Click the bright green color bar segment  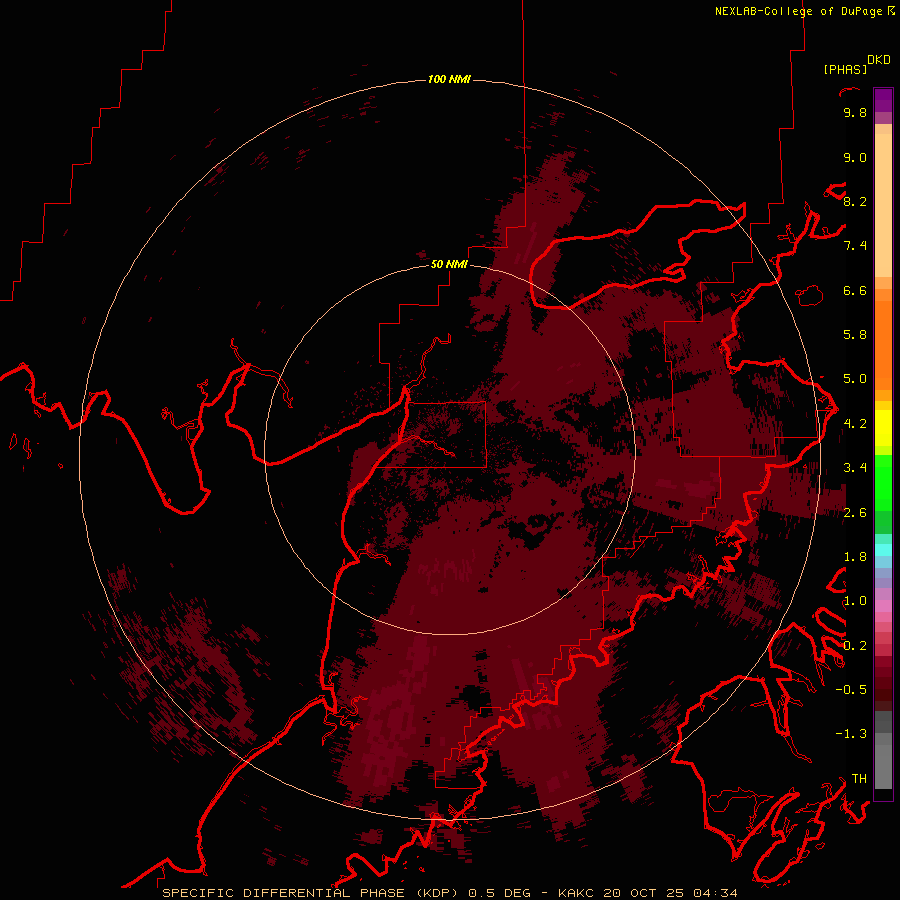[883, 482]
